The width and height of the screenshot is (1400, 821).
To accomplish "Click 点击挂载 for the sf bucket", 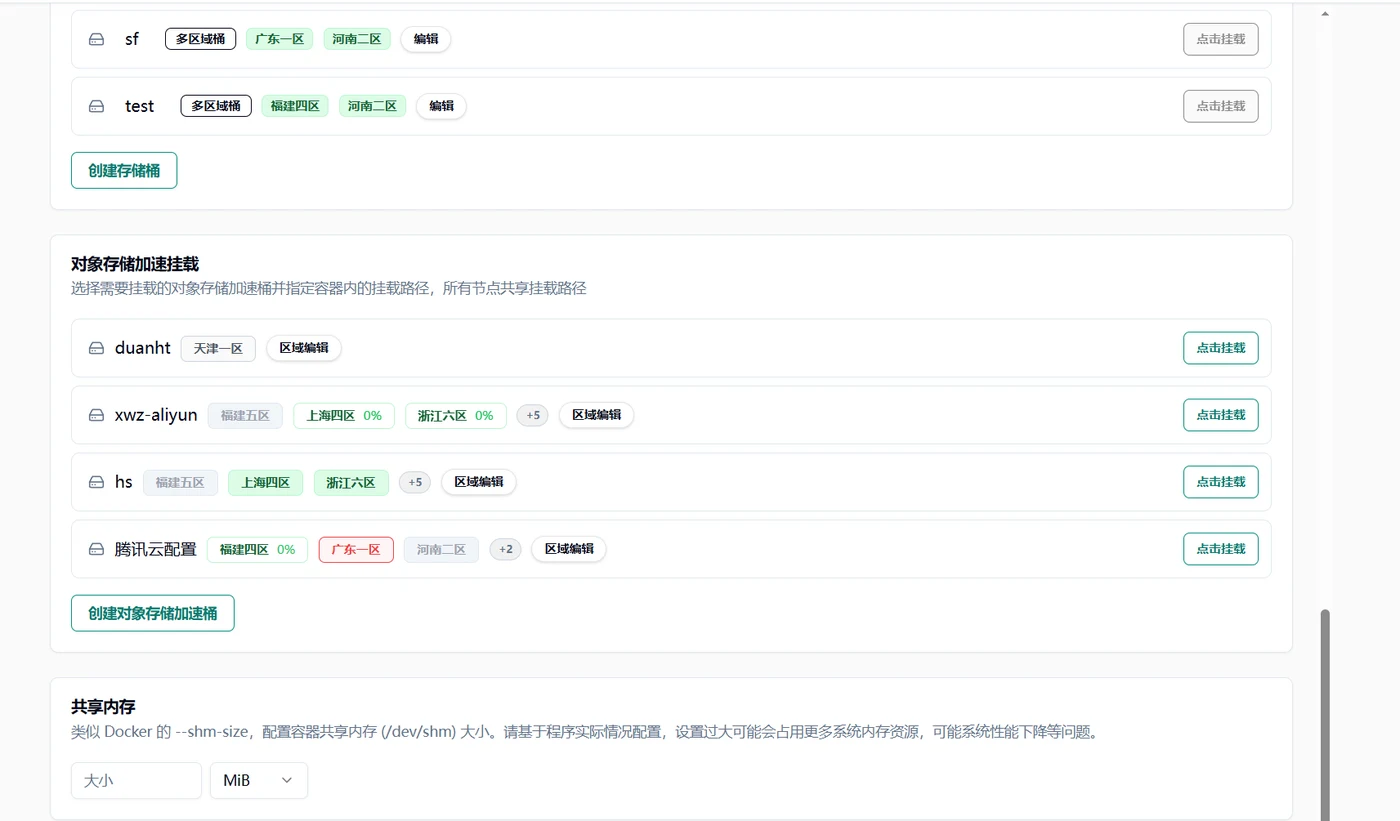I will tap(1221, 39).
